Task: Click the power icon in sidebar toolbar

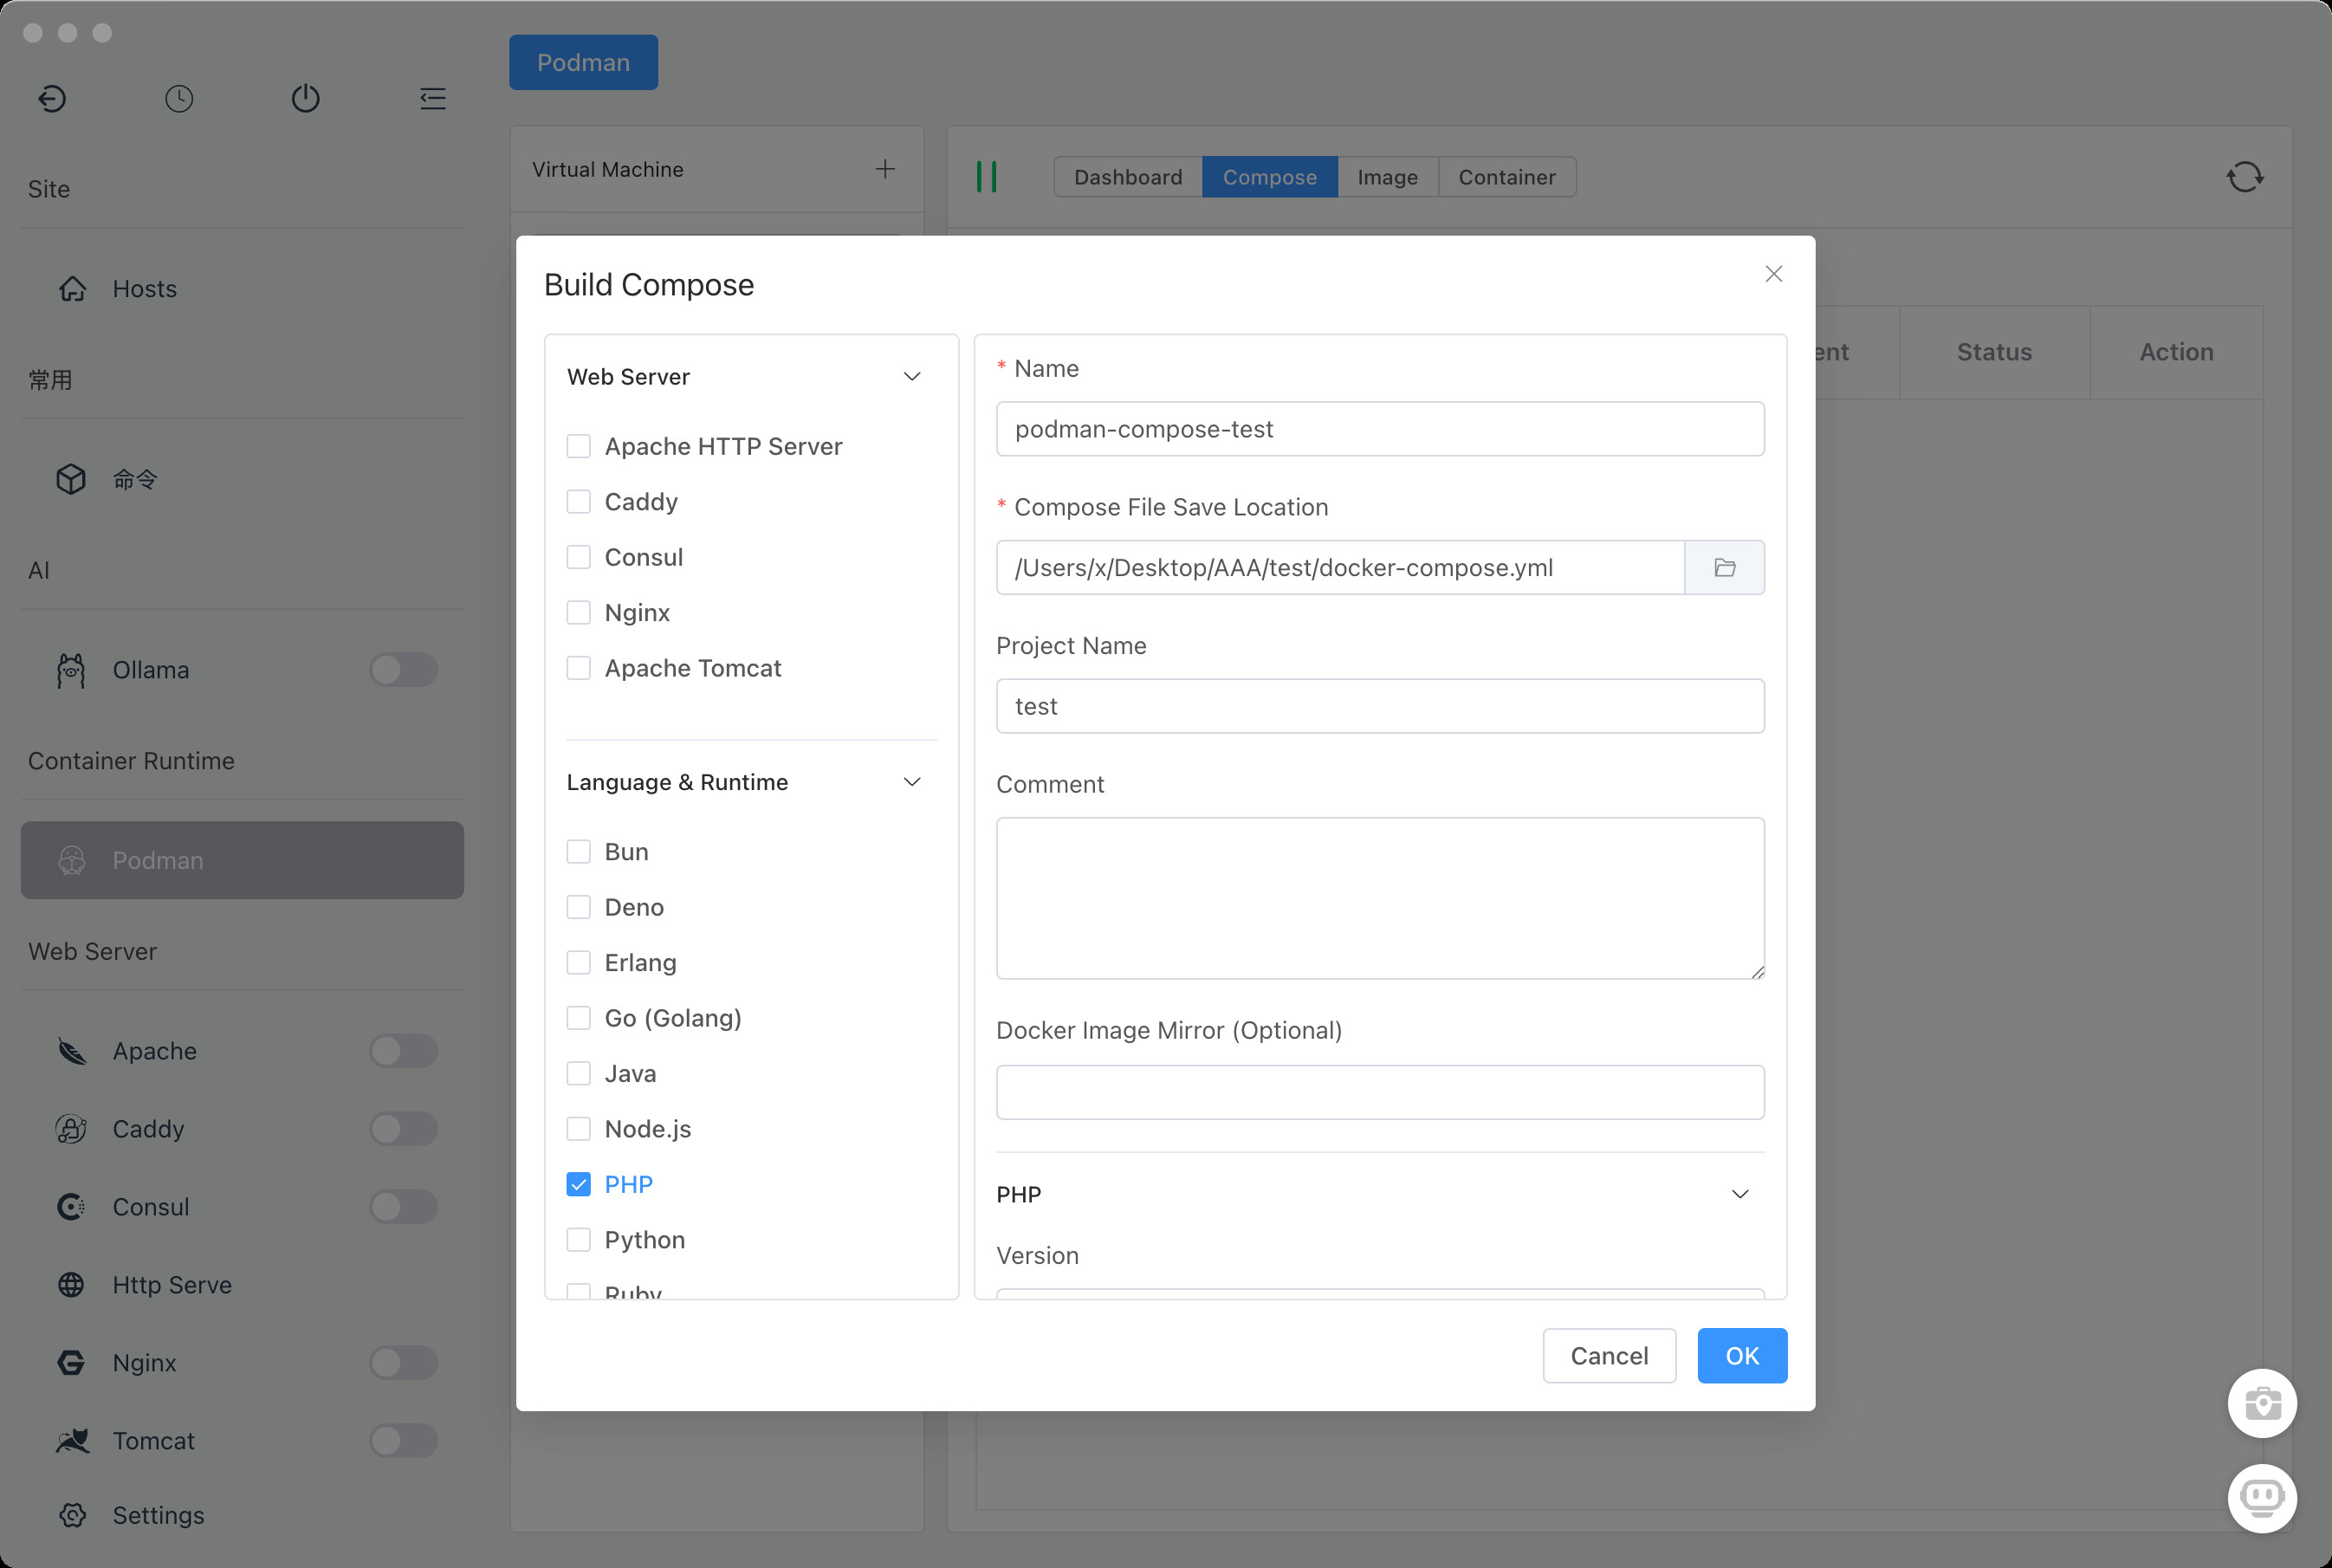Action: pos(305,98)
